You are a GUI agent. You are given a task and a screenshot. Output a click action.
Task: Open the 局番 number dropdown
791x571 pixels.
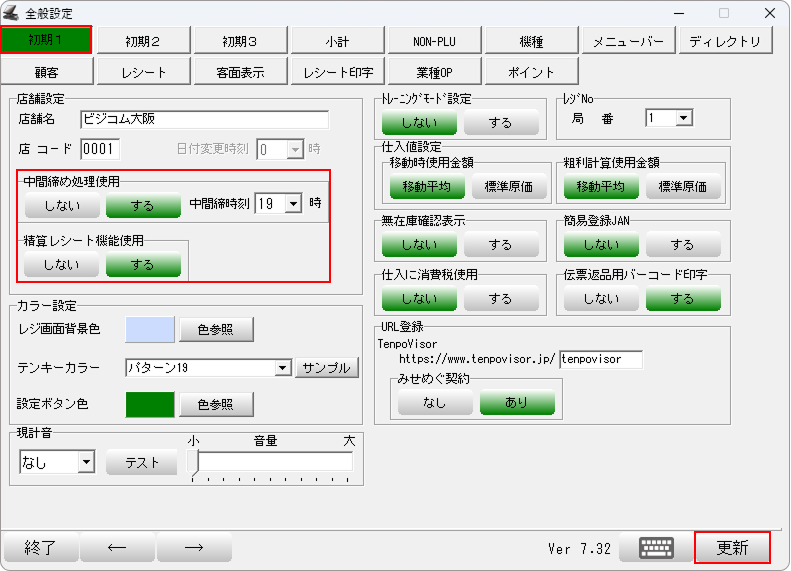coord(684,118)
